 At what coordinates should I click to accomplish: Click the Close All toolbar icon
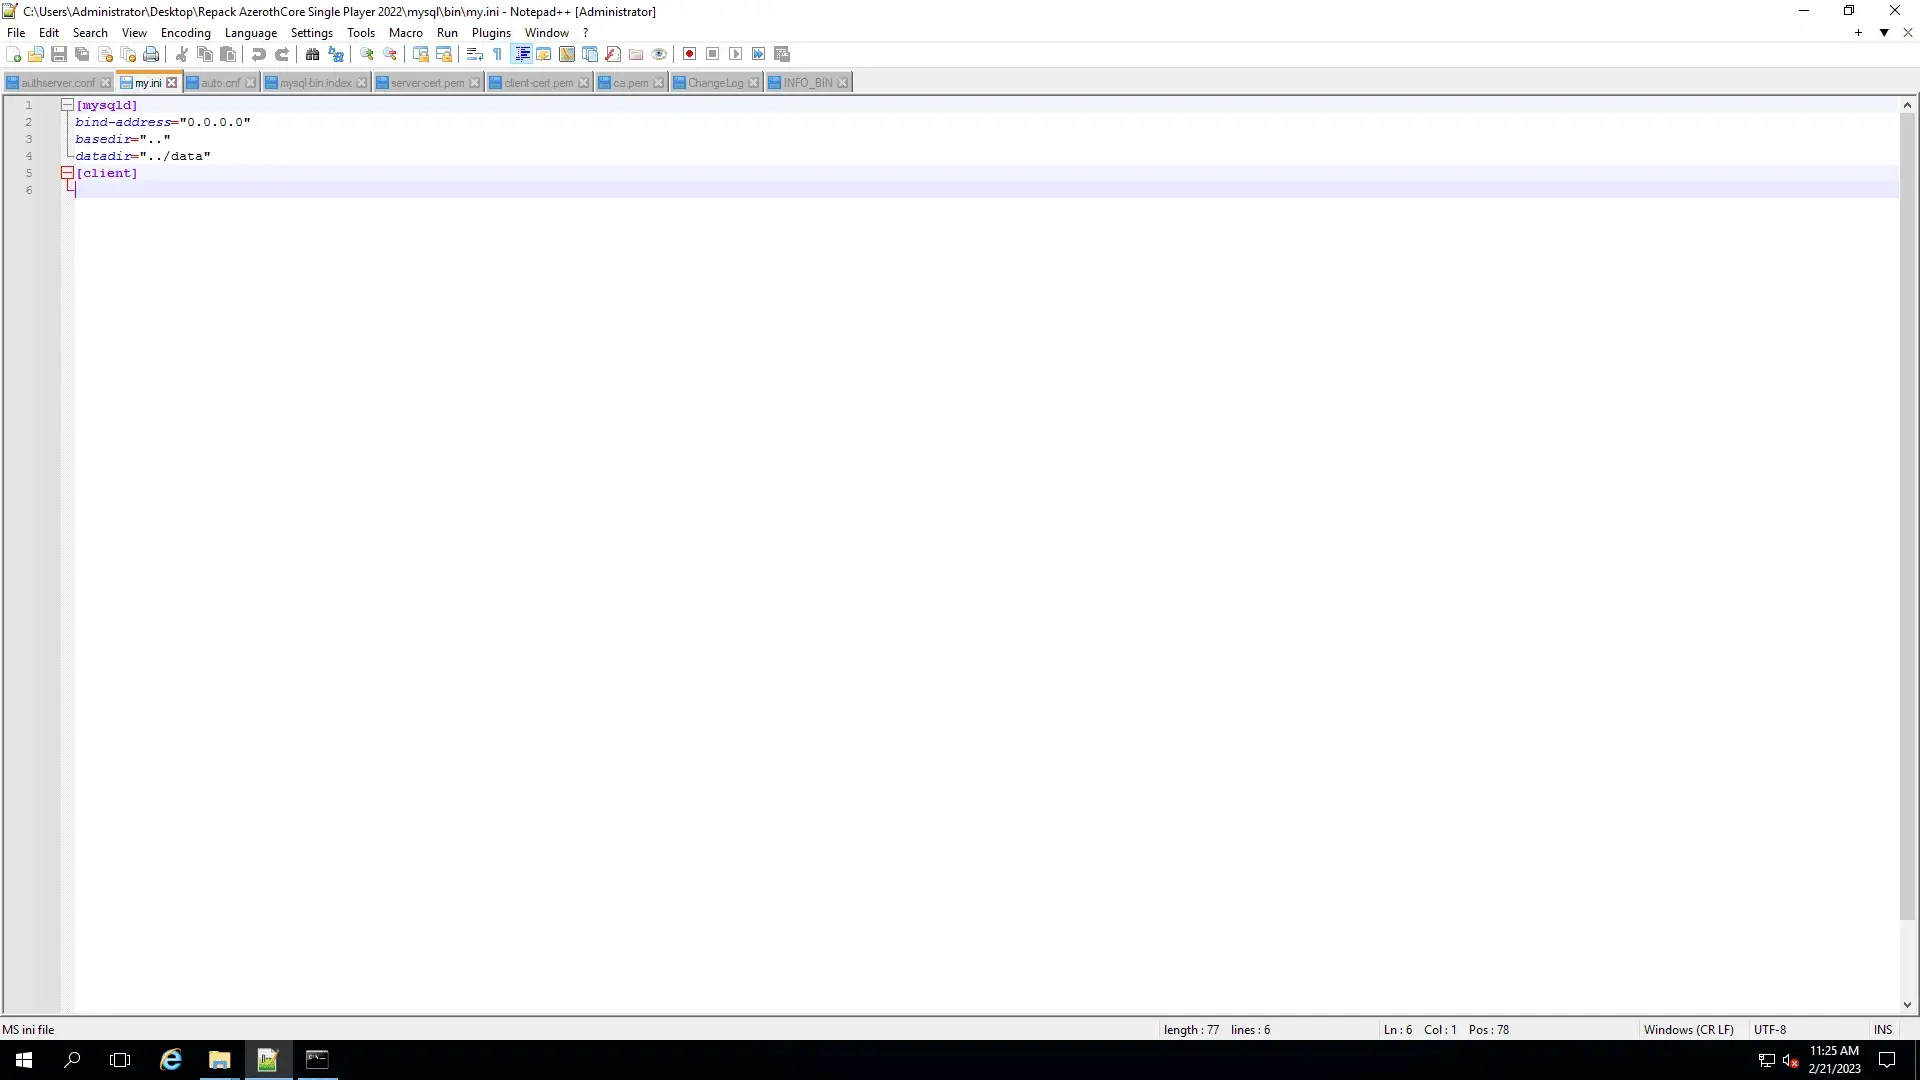click(x=128, y=54)
